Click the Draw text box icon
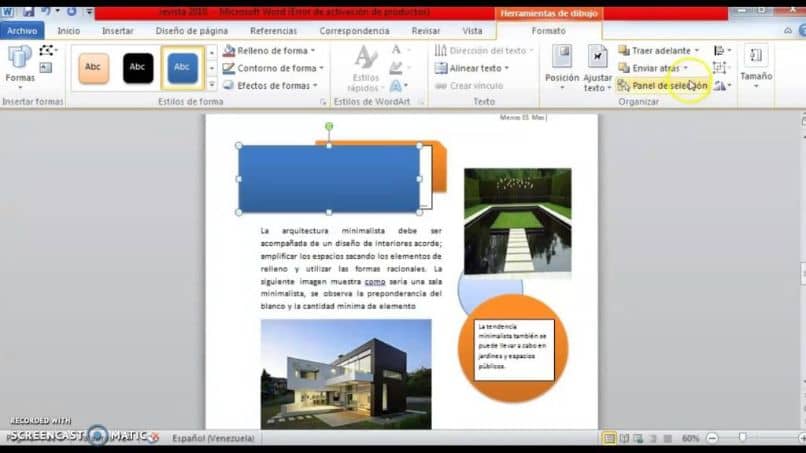This screenshot has height=453, width=806. coord(46,67)
